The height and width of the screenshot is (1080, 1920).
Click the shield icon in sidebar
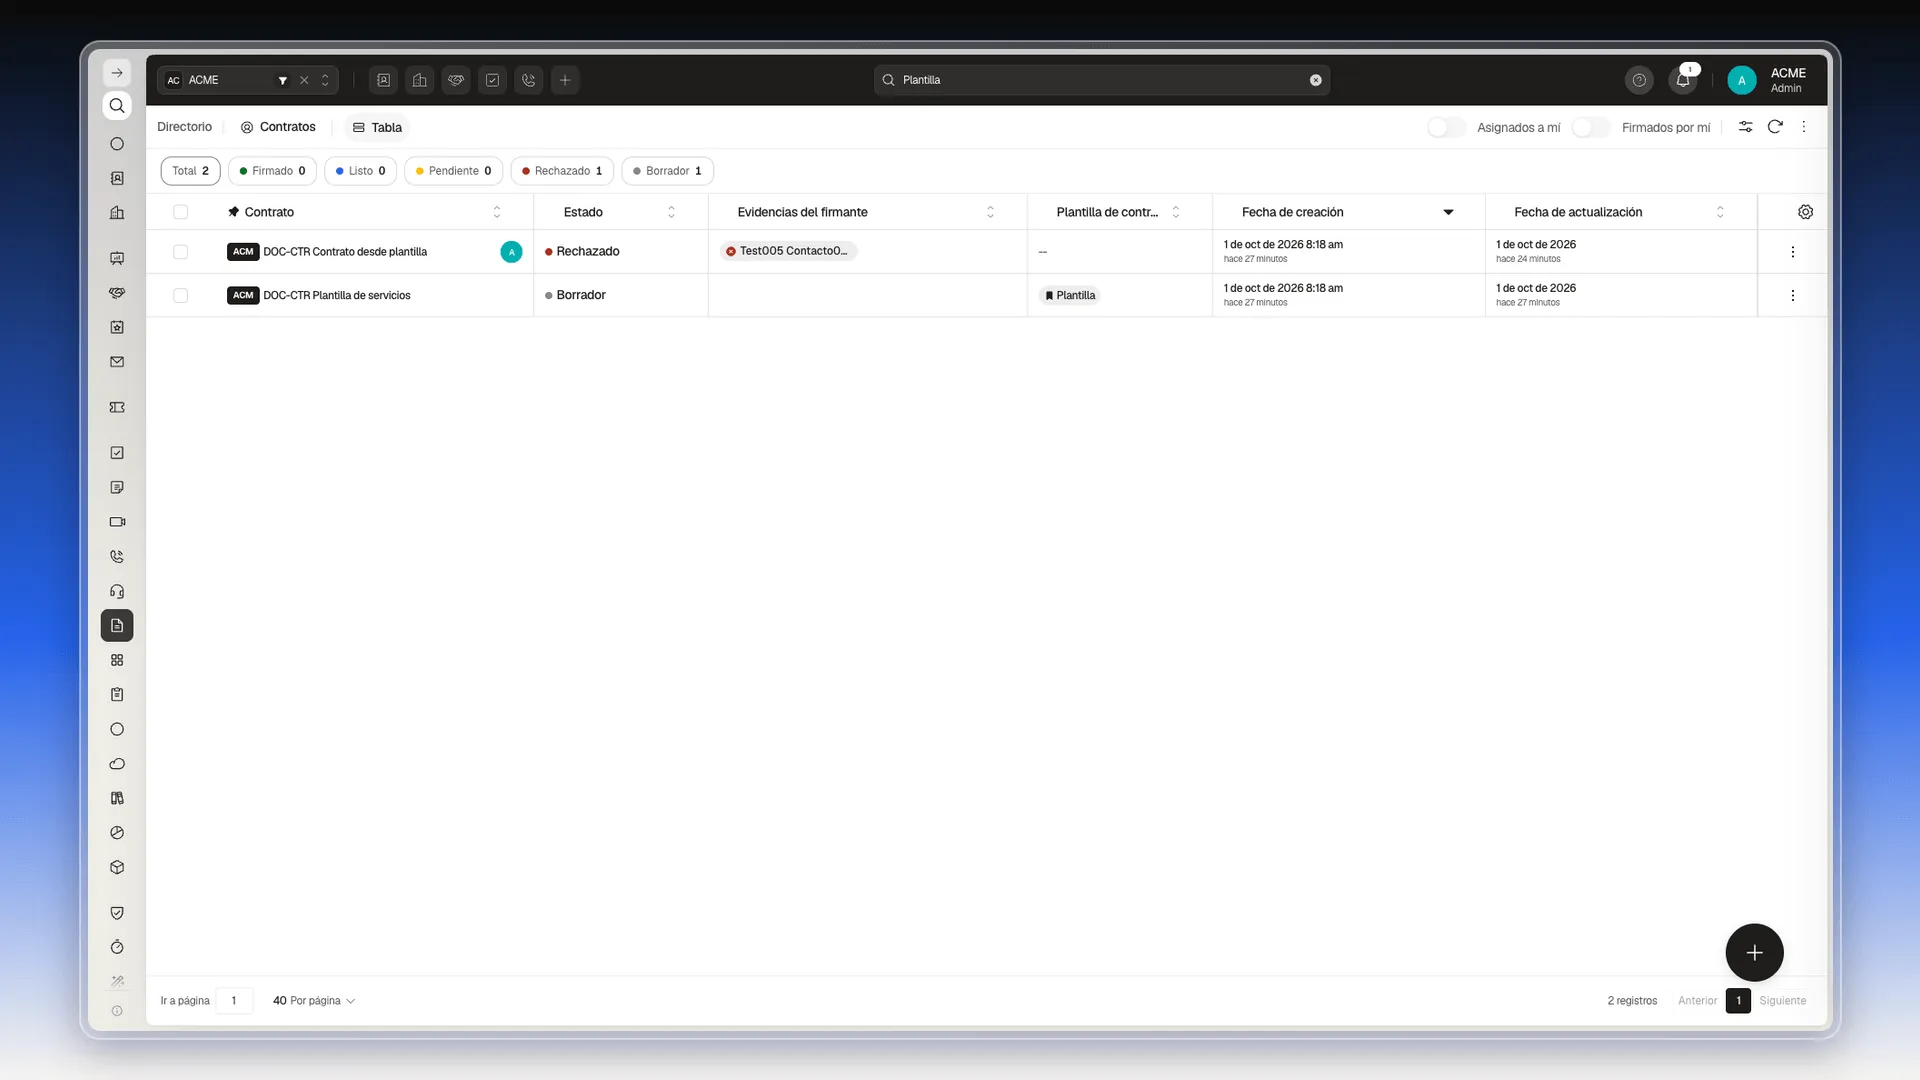tap(117, 913)
